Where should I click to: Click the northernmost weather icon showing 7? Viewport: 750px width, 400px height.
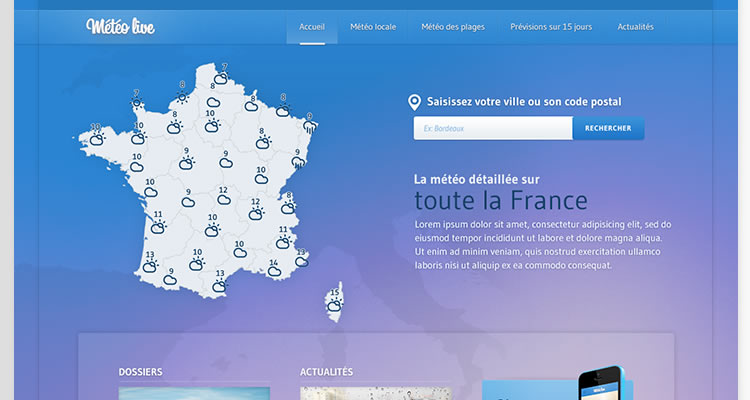[220, 77]
